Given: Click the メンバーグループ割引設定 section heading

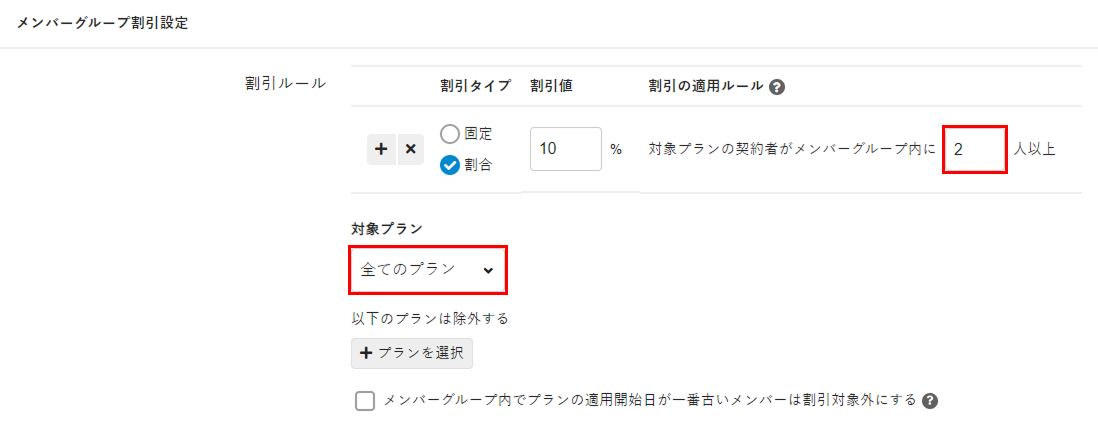Looking at the screenshot, I should tap(102, 23).
